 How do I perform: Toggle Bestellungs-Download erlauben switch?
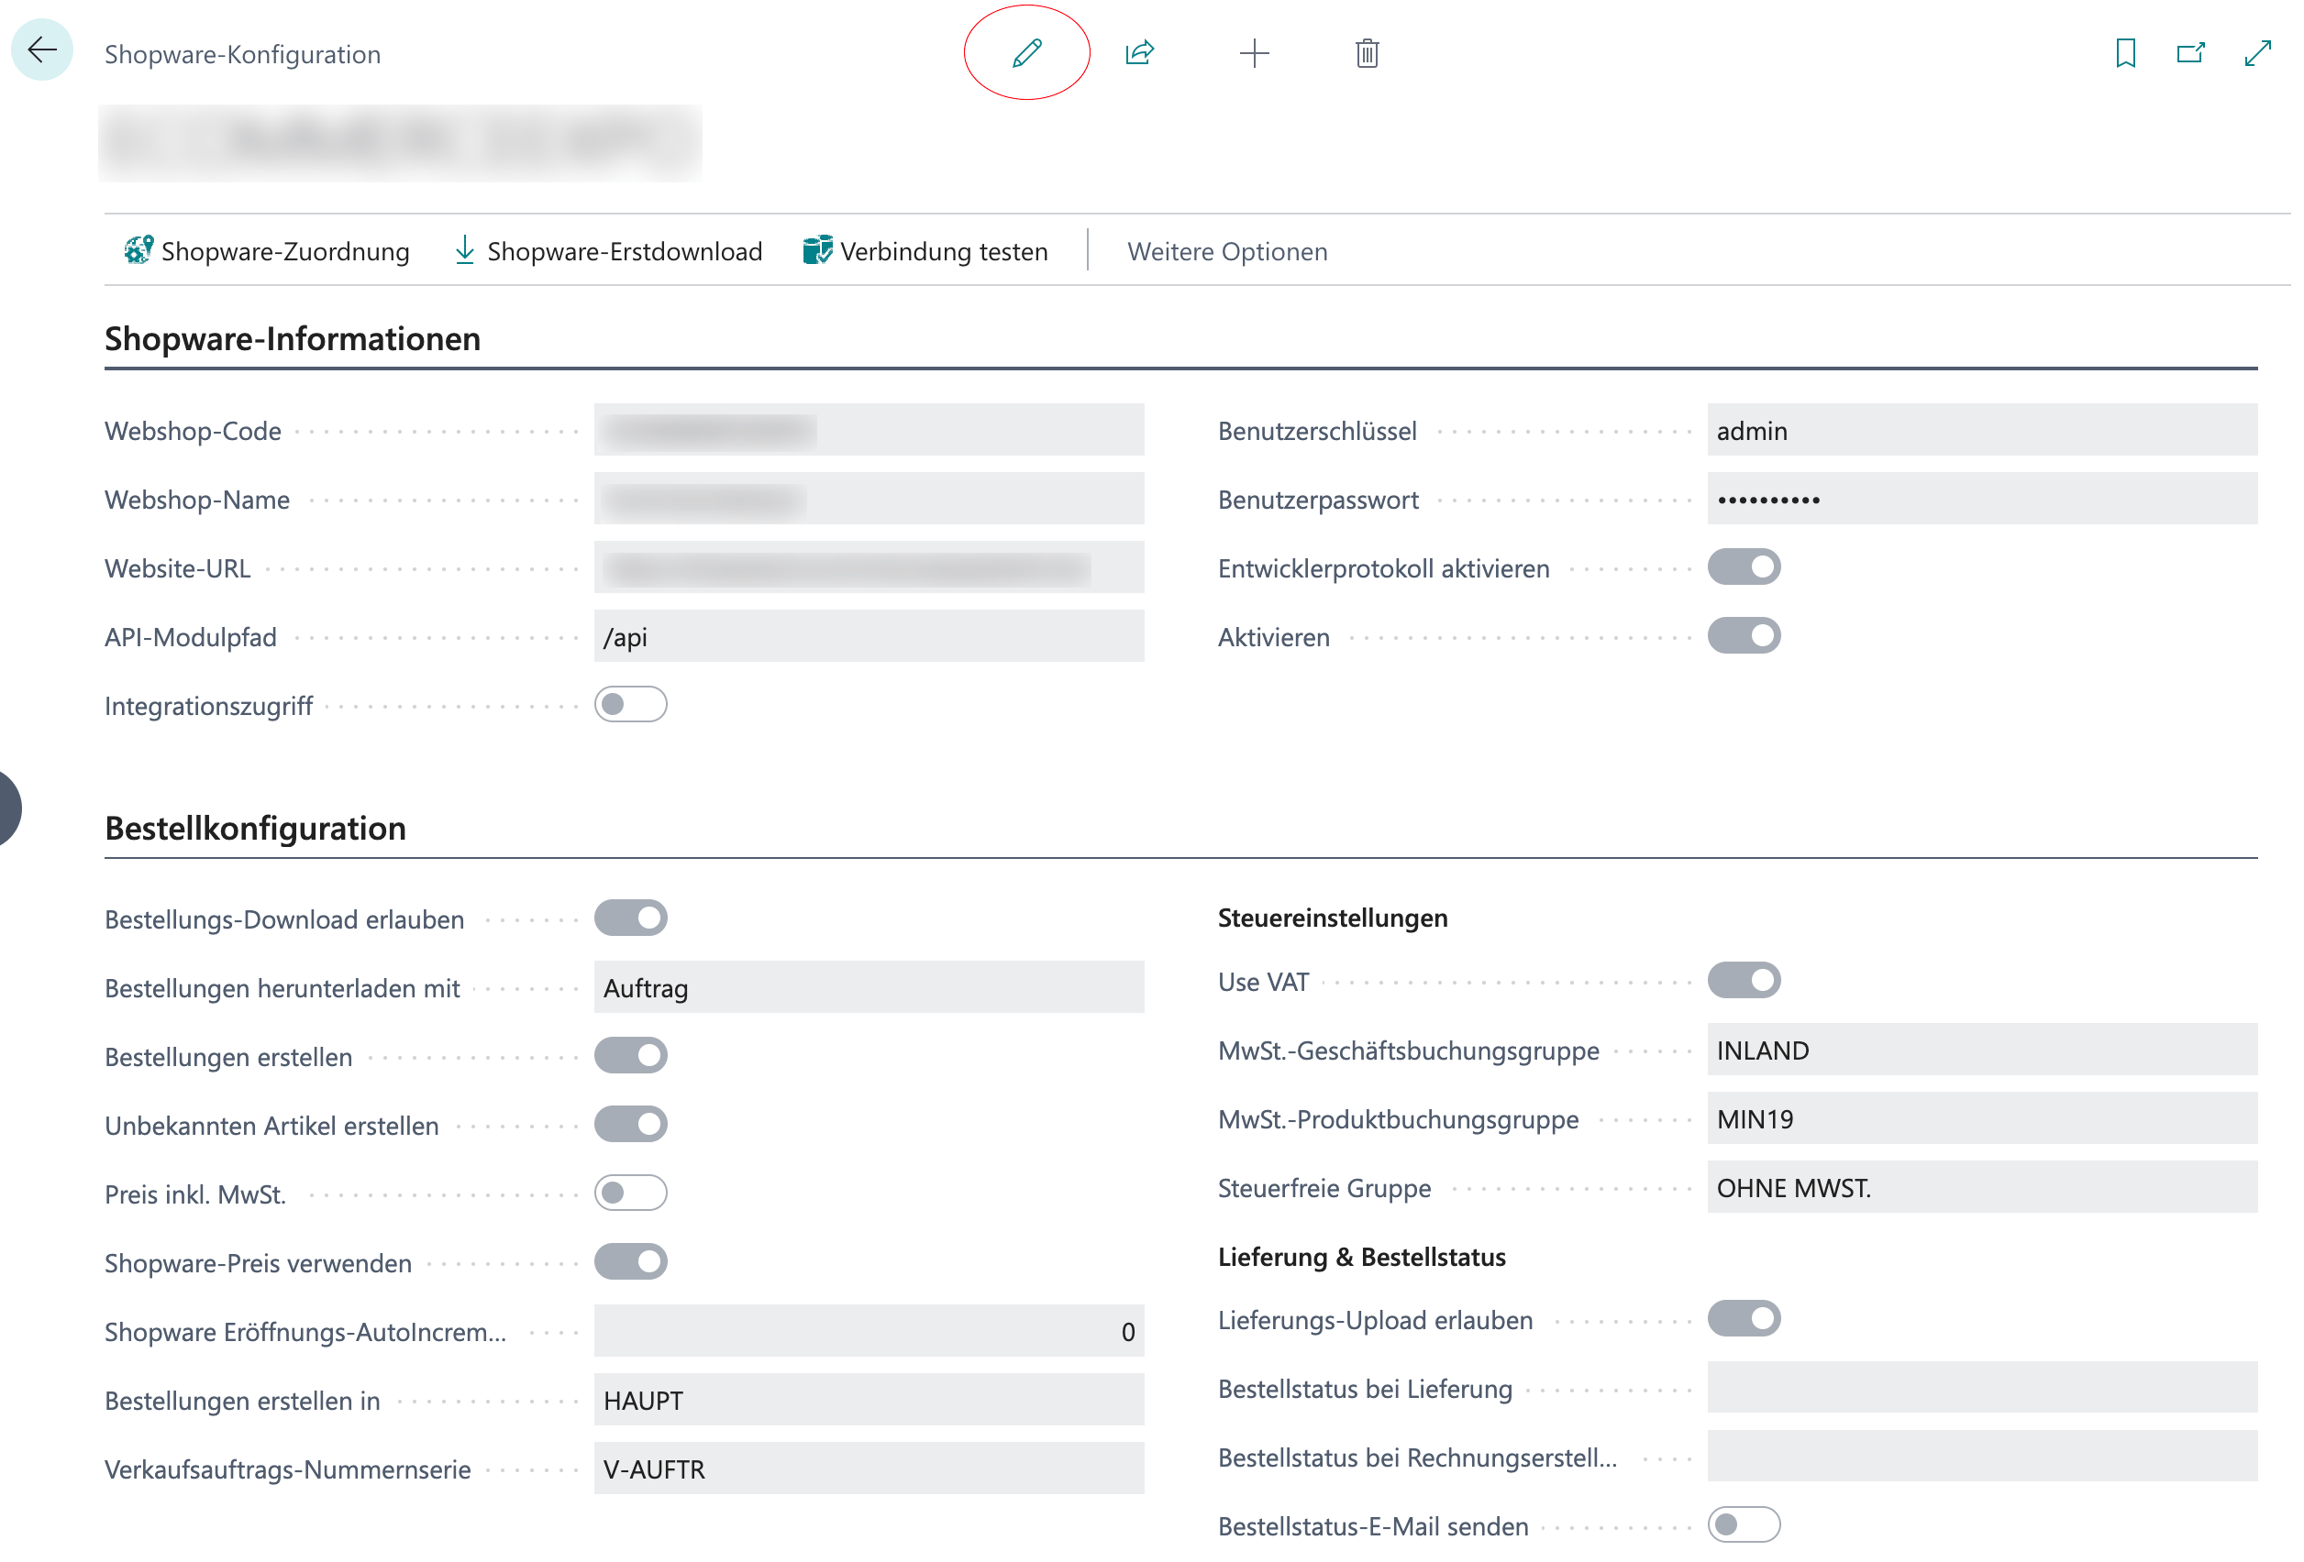[630, 918]
